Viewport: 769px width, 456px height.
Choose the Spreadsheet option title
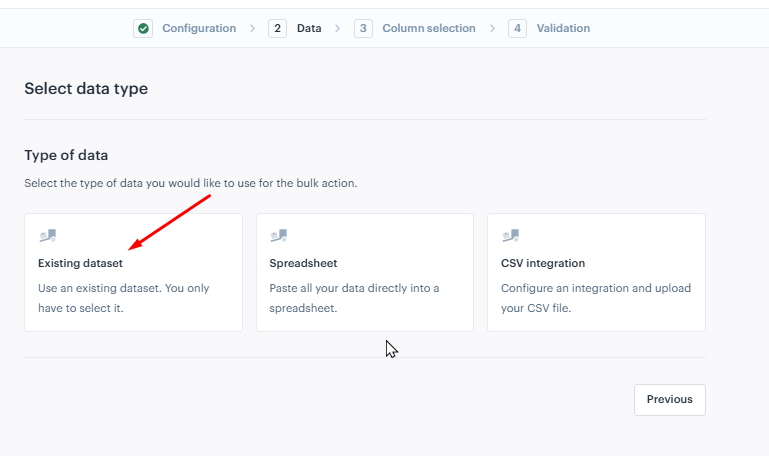(x=303, y=263)
